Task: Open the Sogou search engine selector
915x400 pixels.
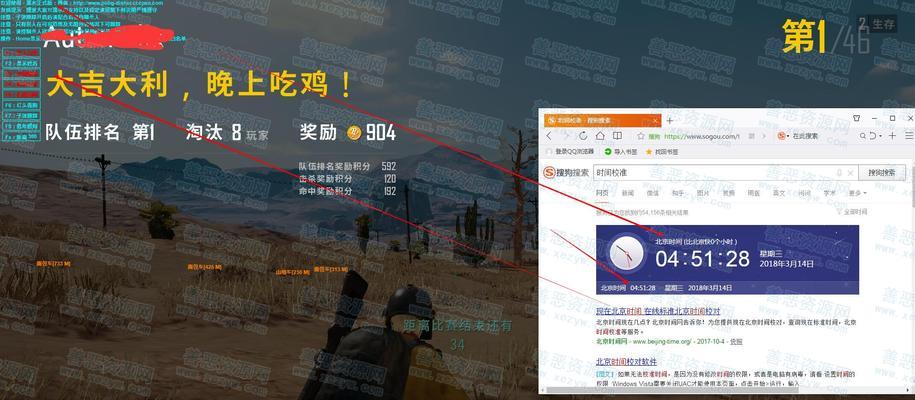Action: 783,135
